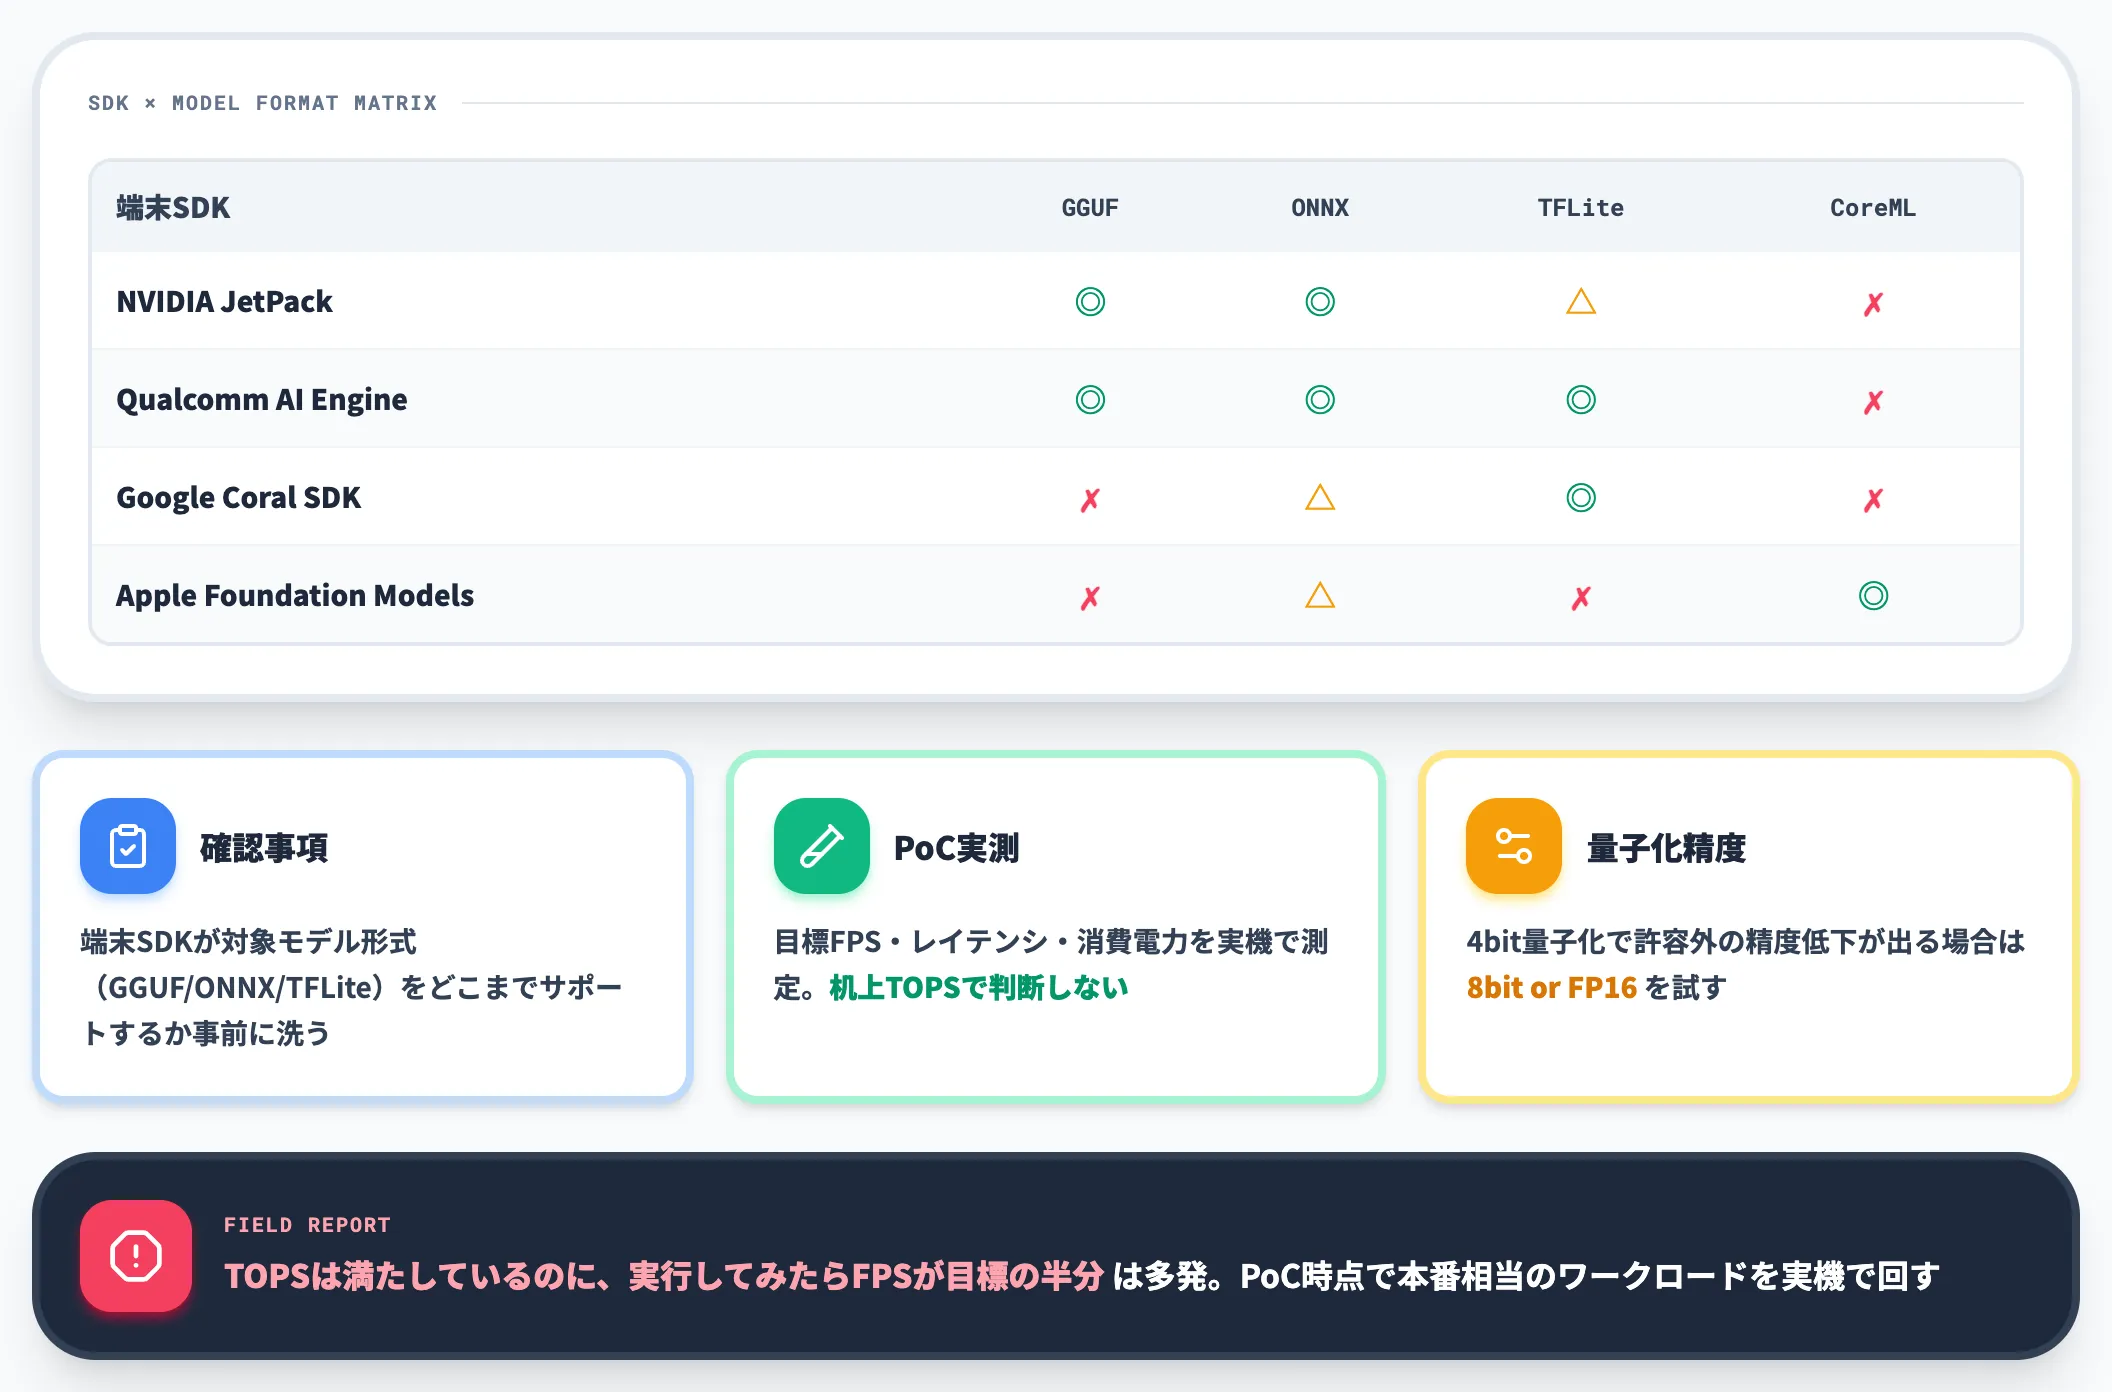The image size is (2112, 1392).
Task: Select the Apple Foundation Models row label
Action: pos(295,596)
